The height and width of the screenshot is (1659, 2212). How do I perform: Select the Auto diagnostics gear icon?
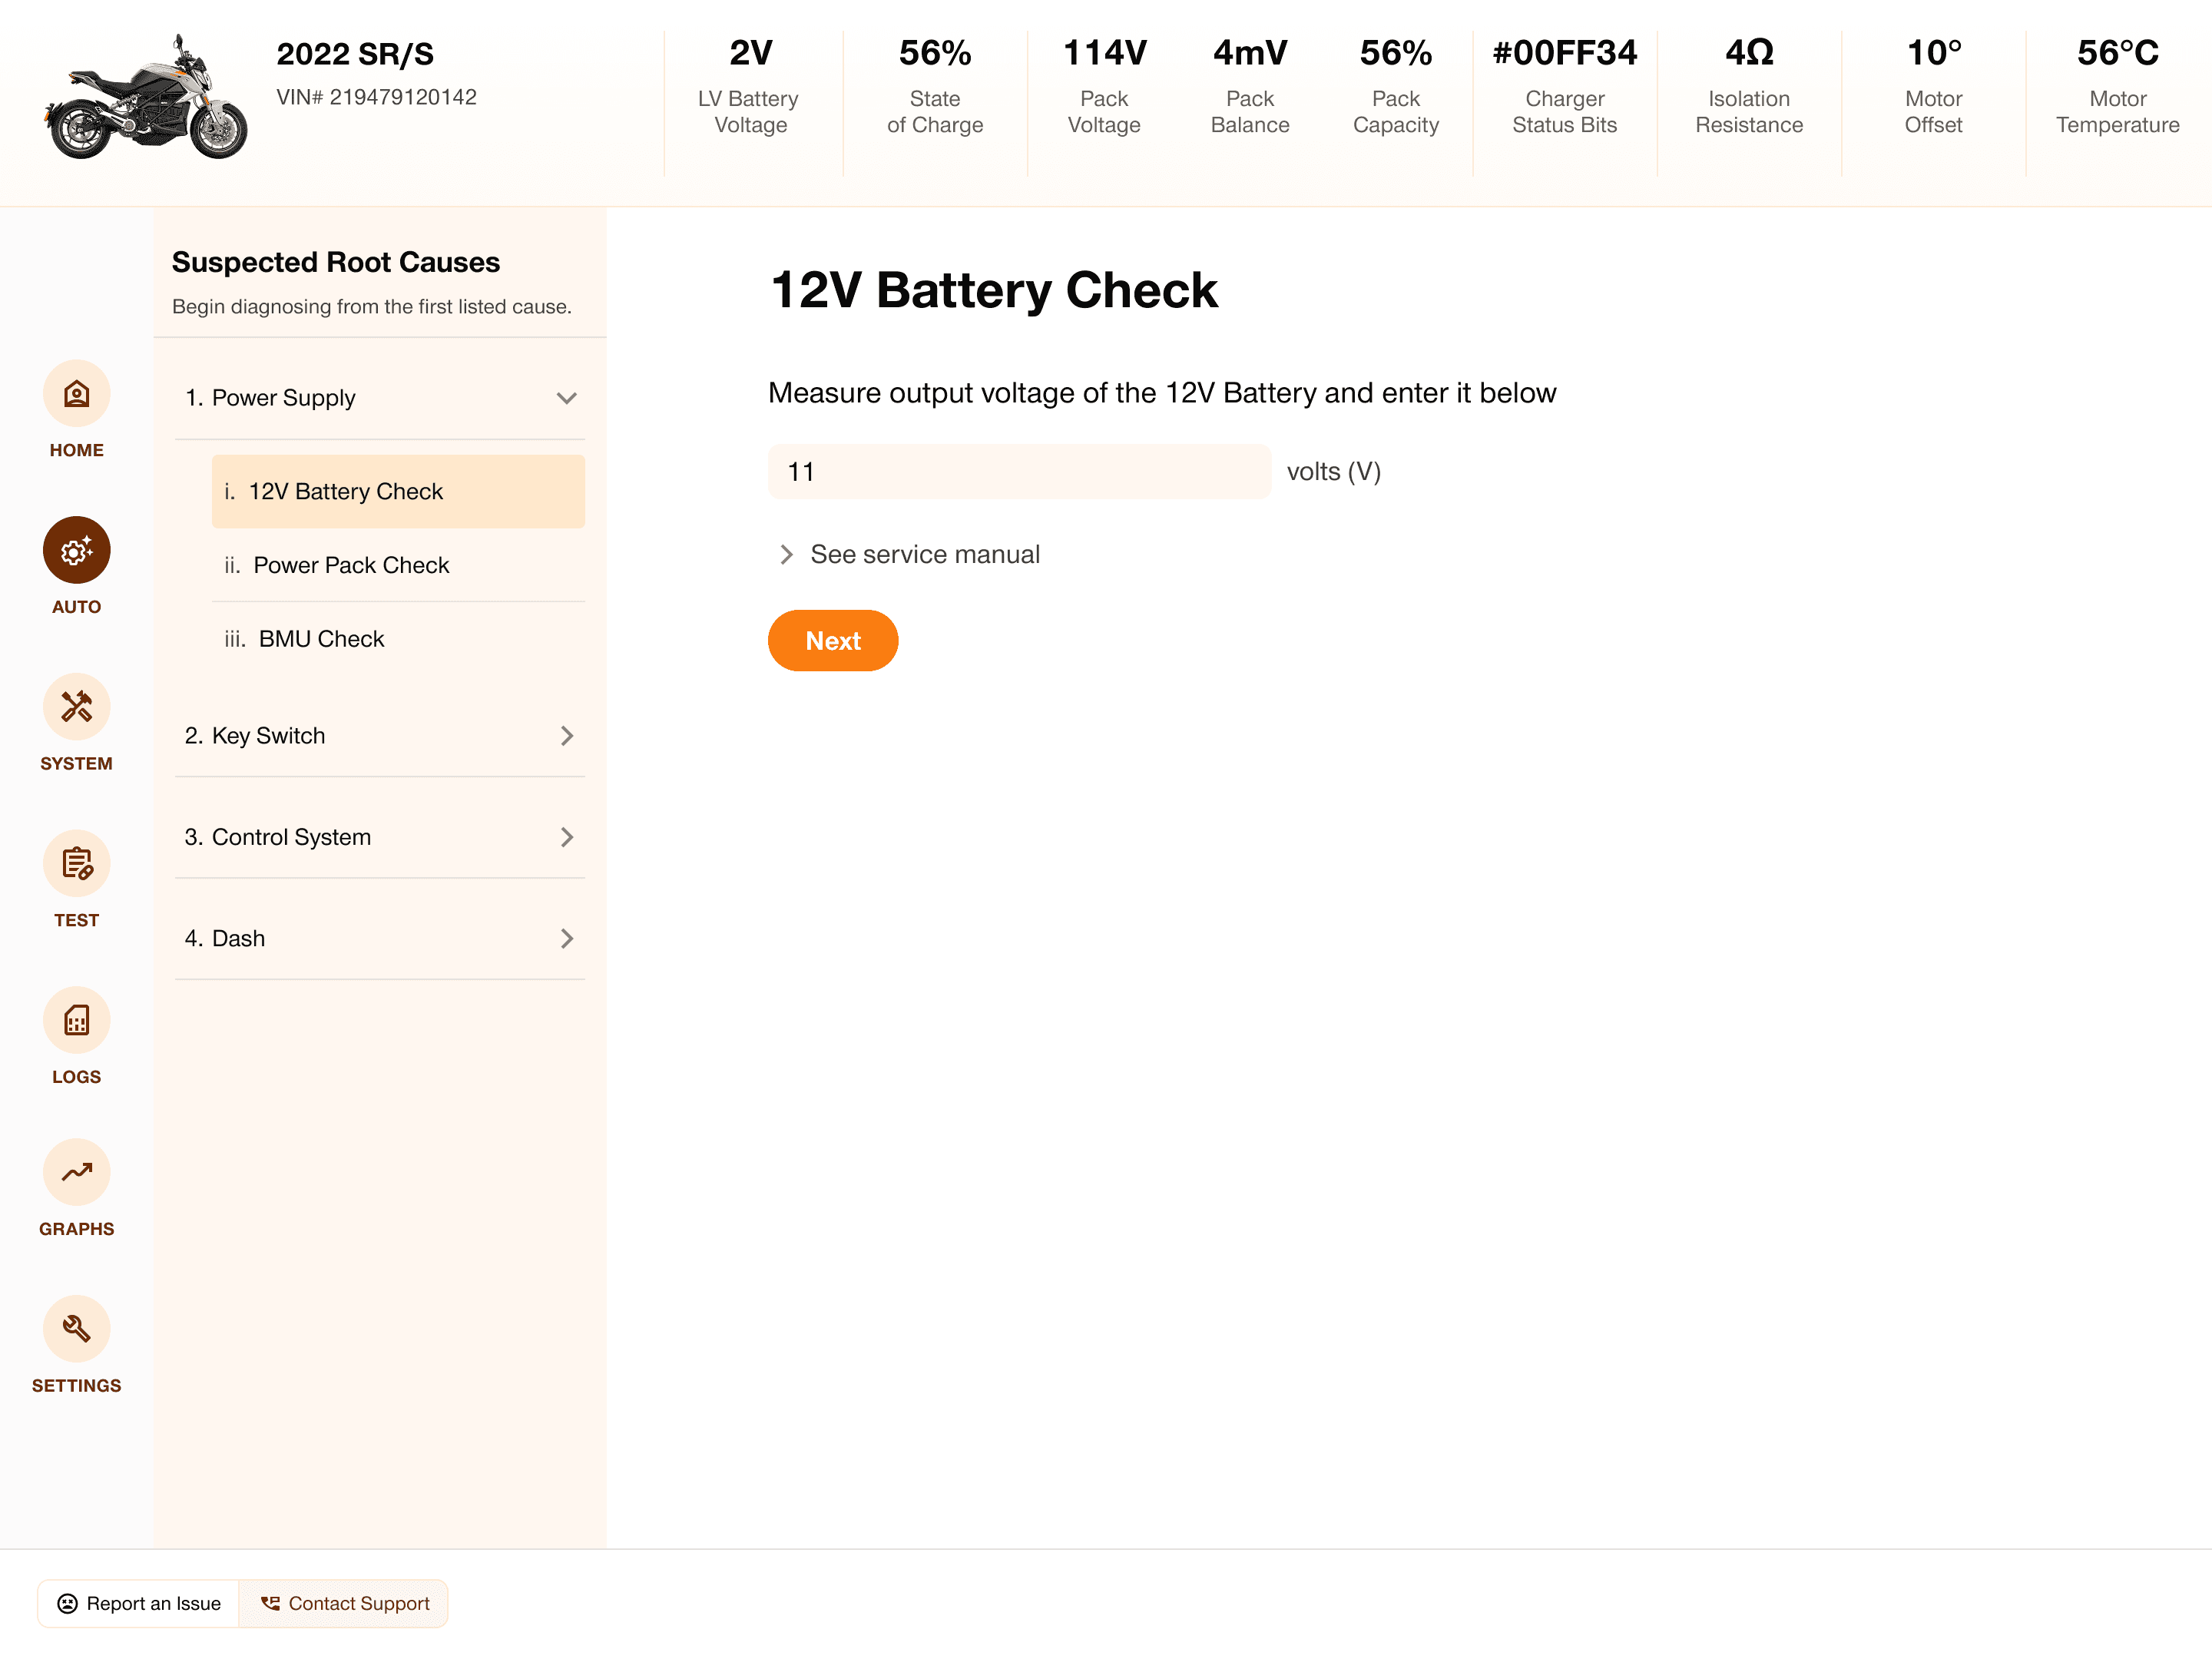click(x=76, y=550)
